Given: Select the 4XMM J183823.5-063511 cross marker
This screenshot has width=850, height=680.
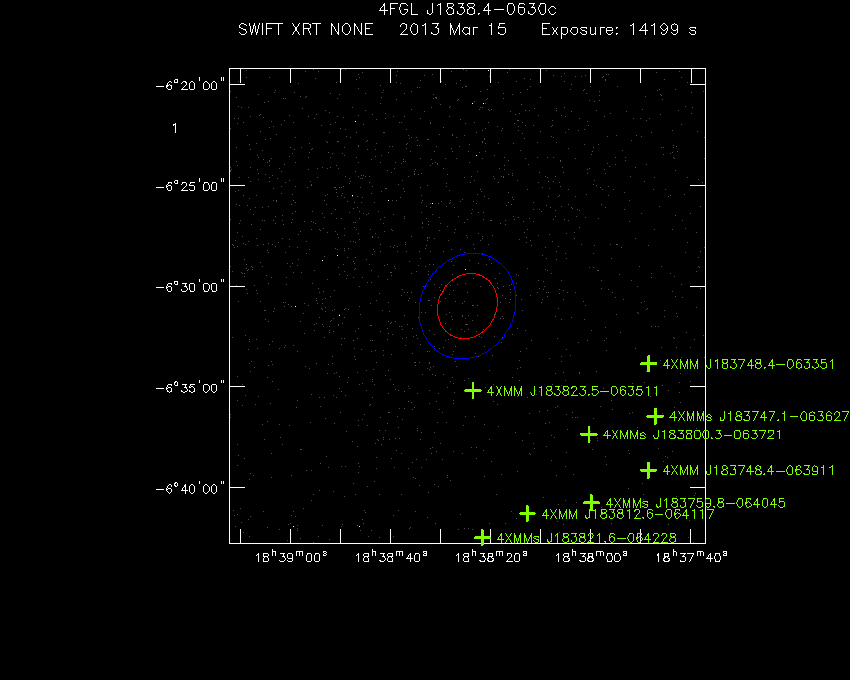Looking at the screenshot, I should [473, 390].
